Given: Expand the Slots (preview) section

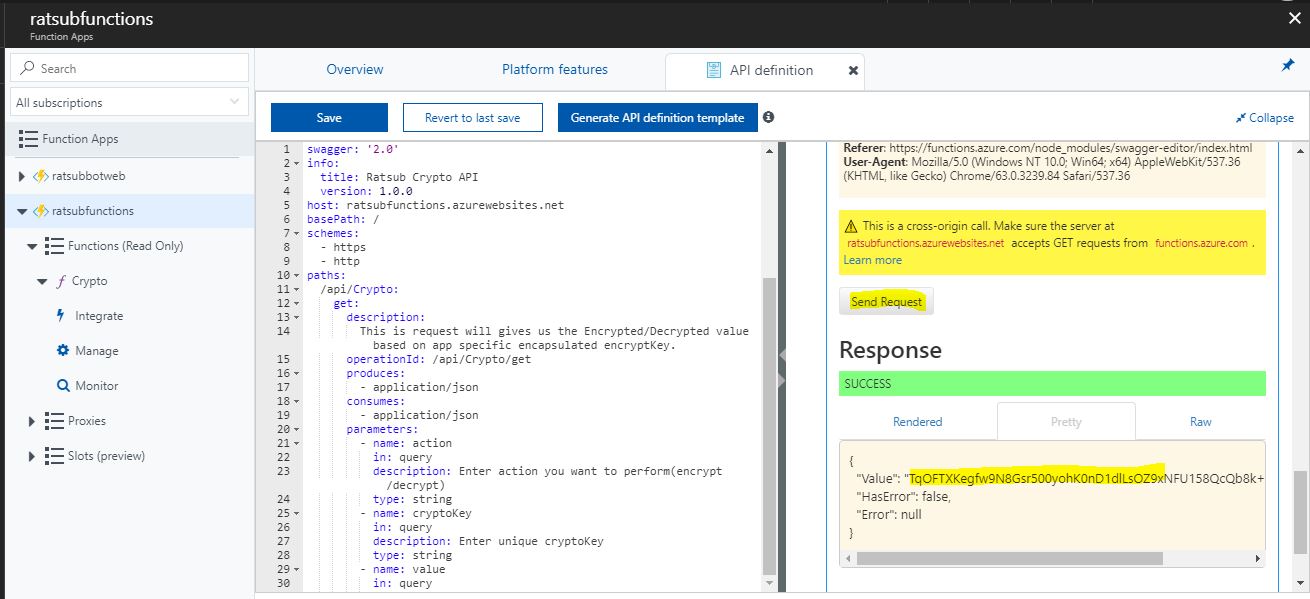Looking at the screenshot, I should tap(30, 456).
